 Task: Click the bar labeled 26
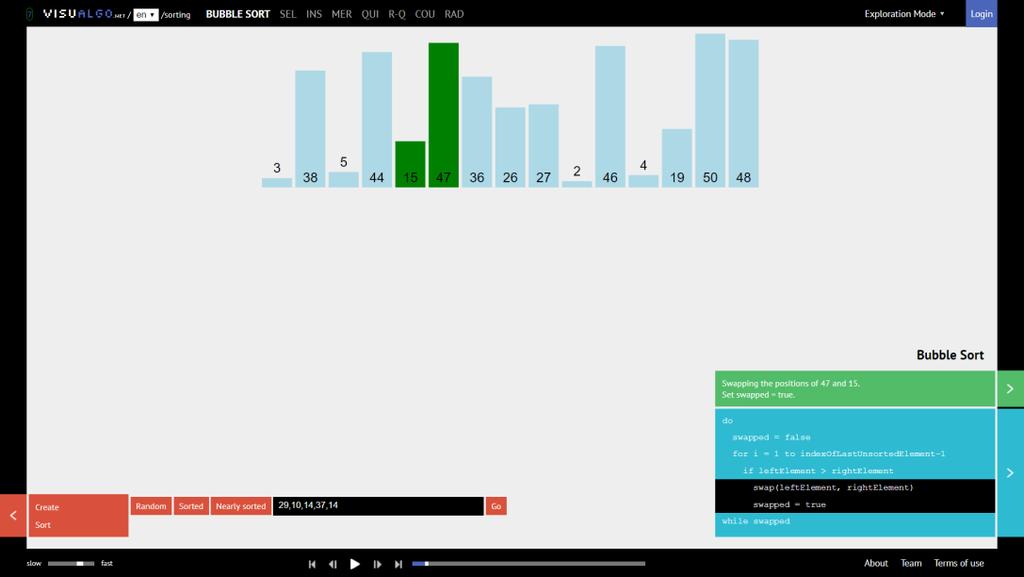tap(510, 147)
